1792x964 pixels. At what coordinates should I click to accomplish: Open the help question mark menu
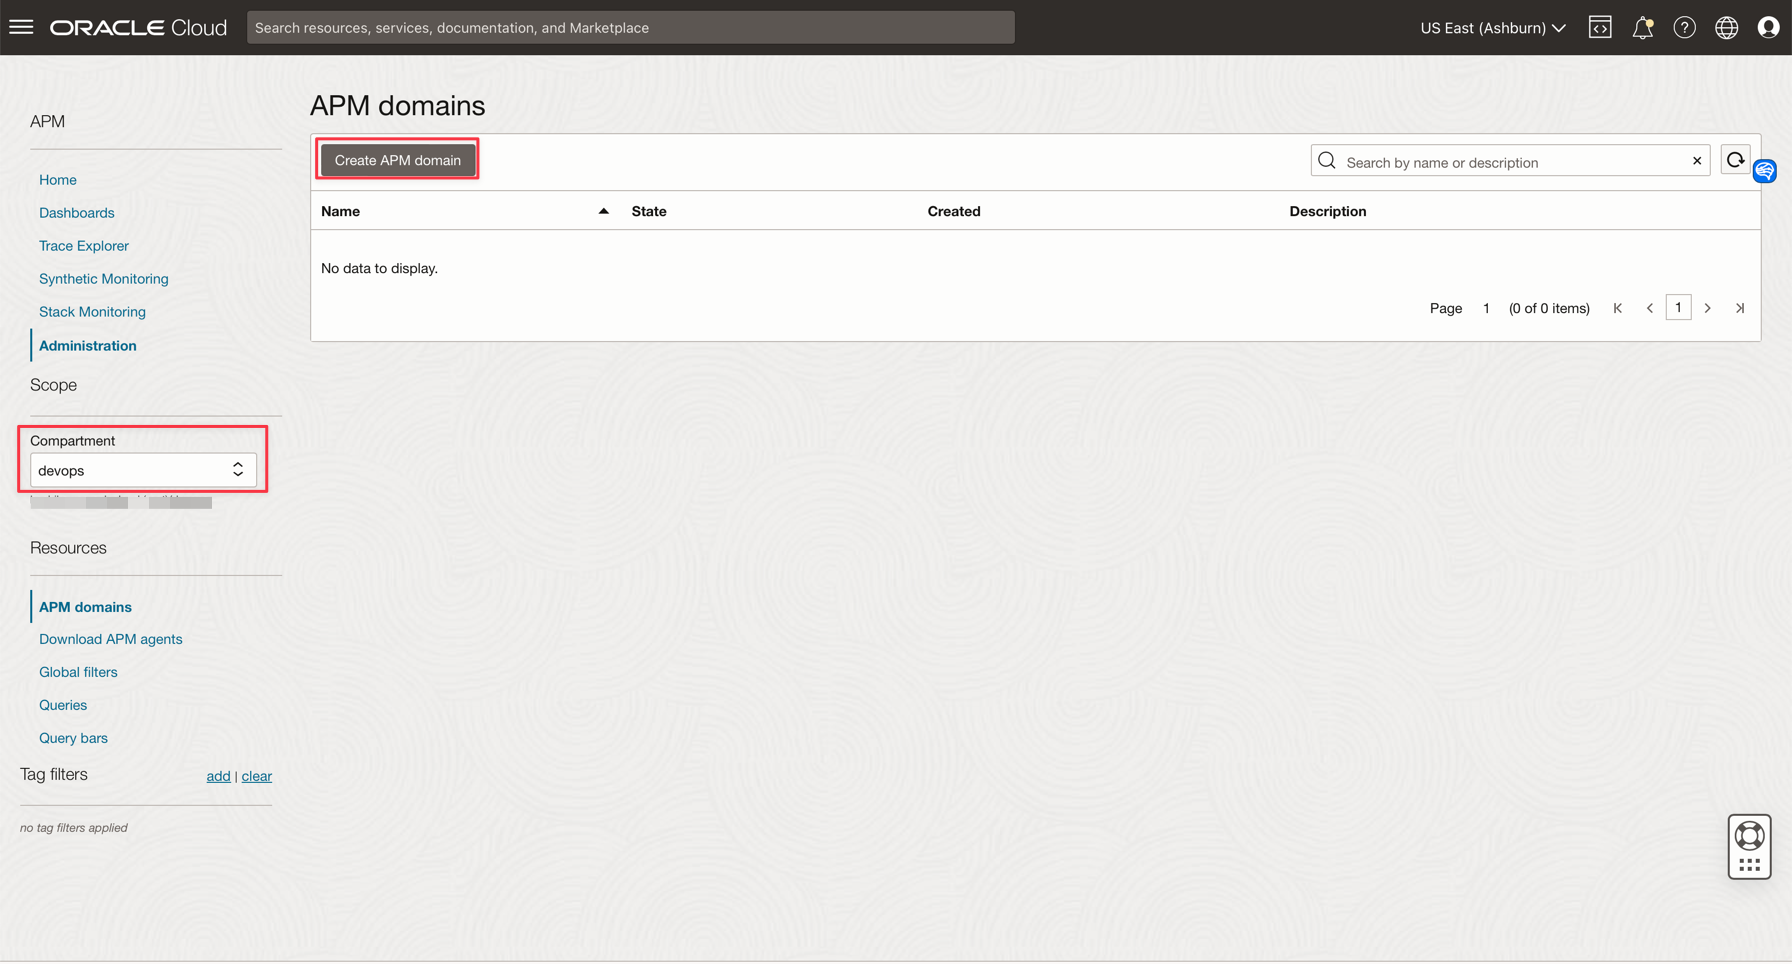click(x=1684, y=28)
